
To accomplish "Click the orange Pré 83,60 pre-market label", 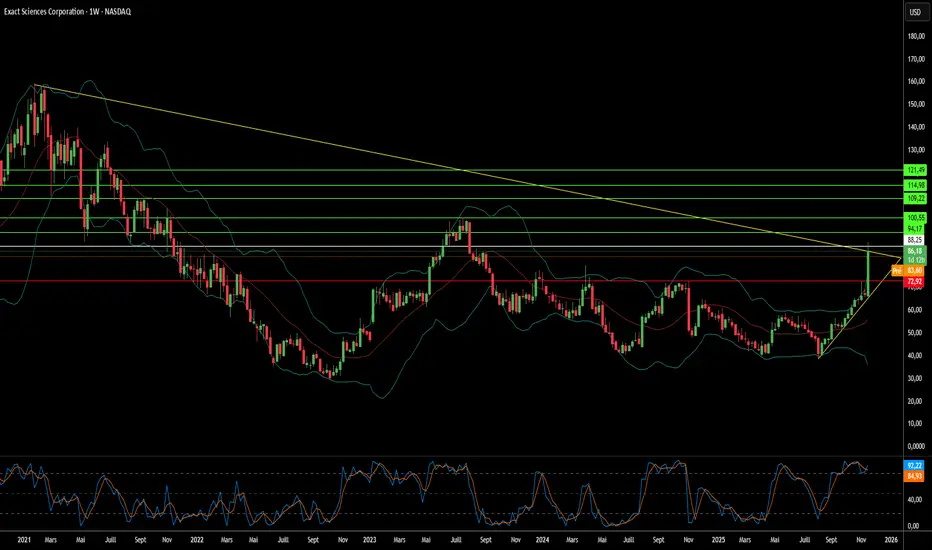I will click(x=908, y=271).
